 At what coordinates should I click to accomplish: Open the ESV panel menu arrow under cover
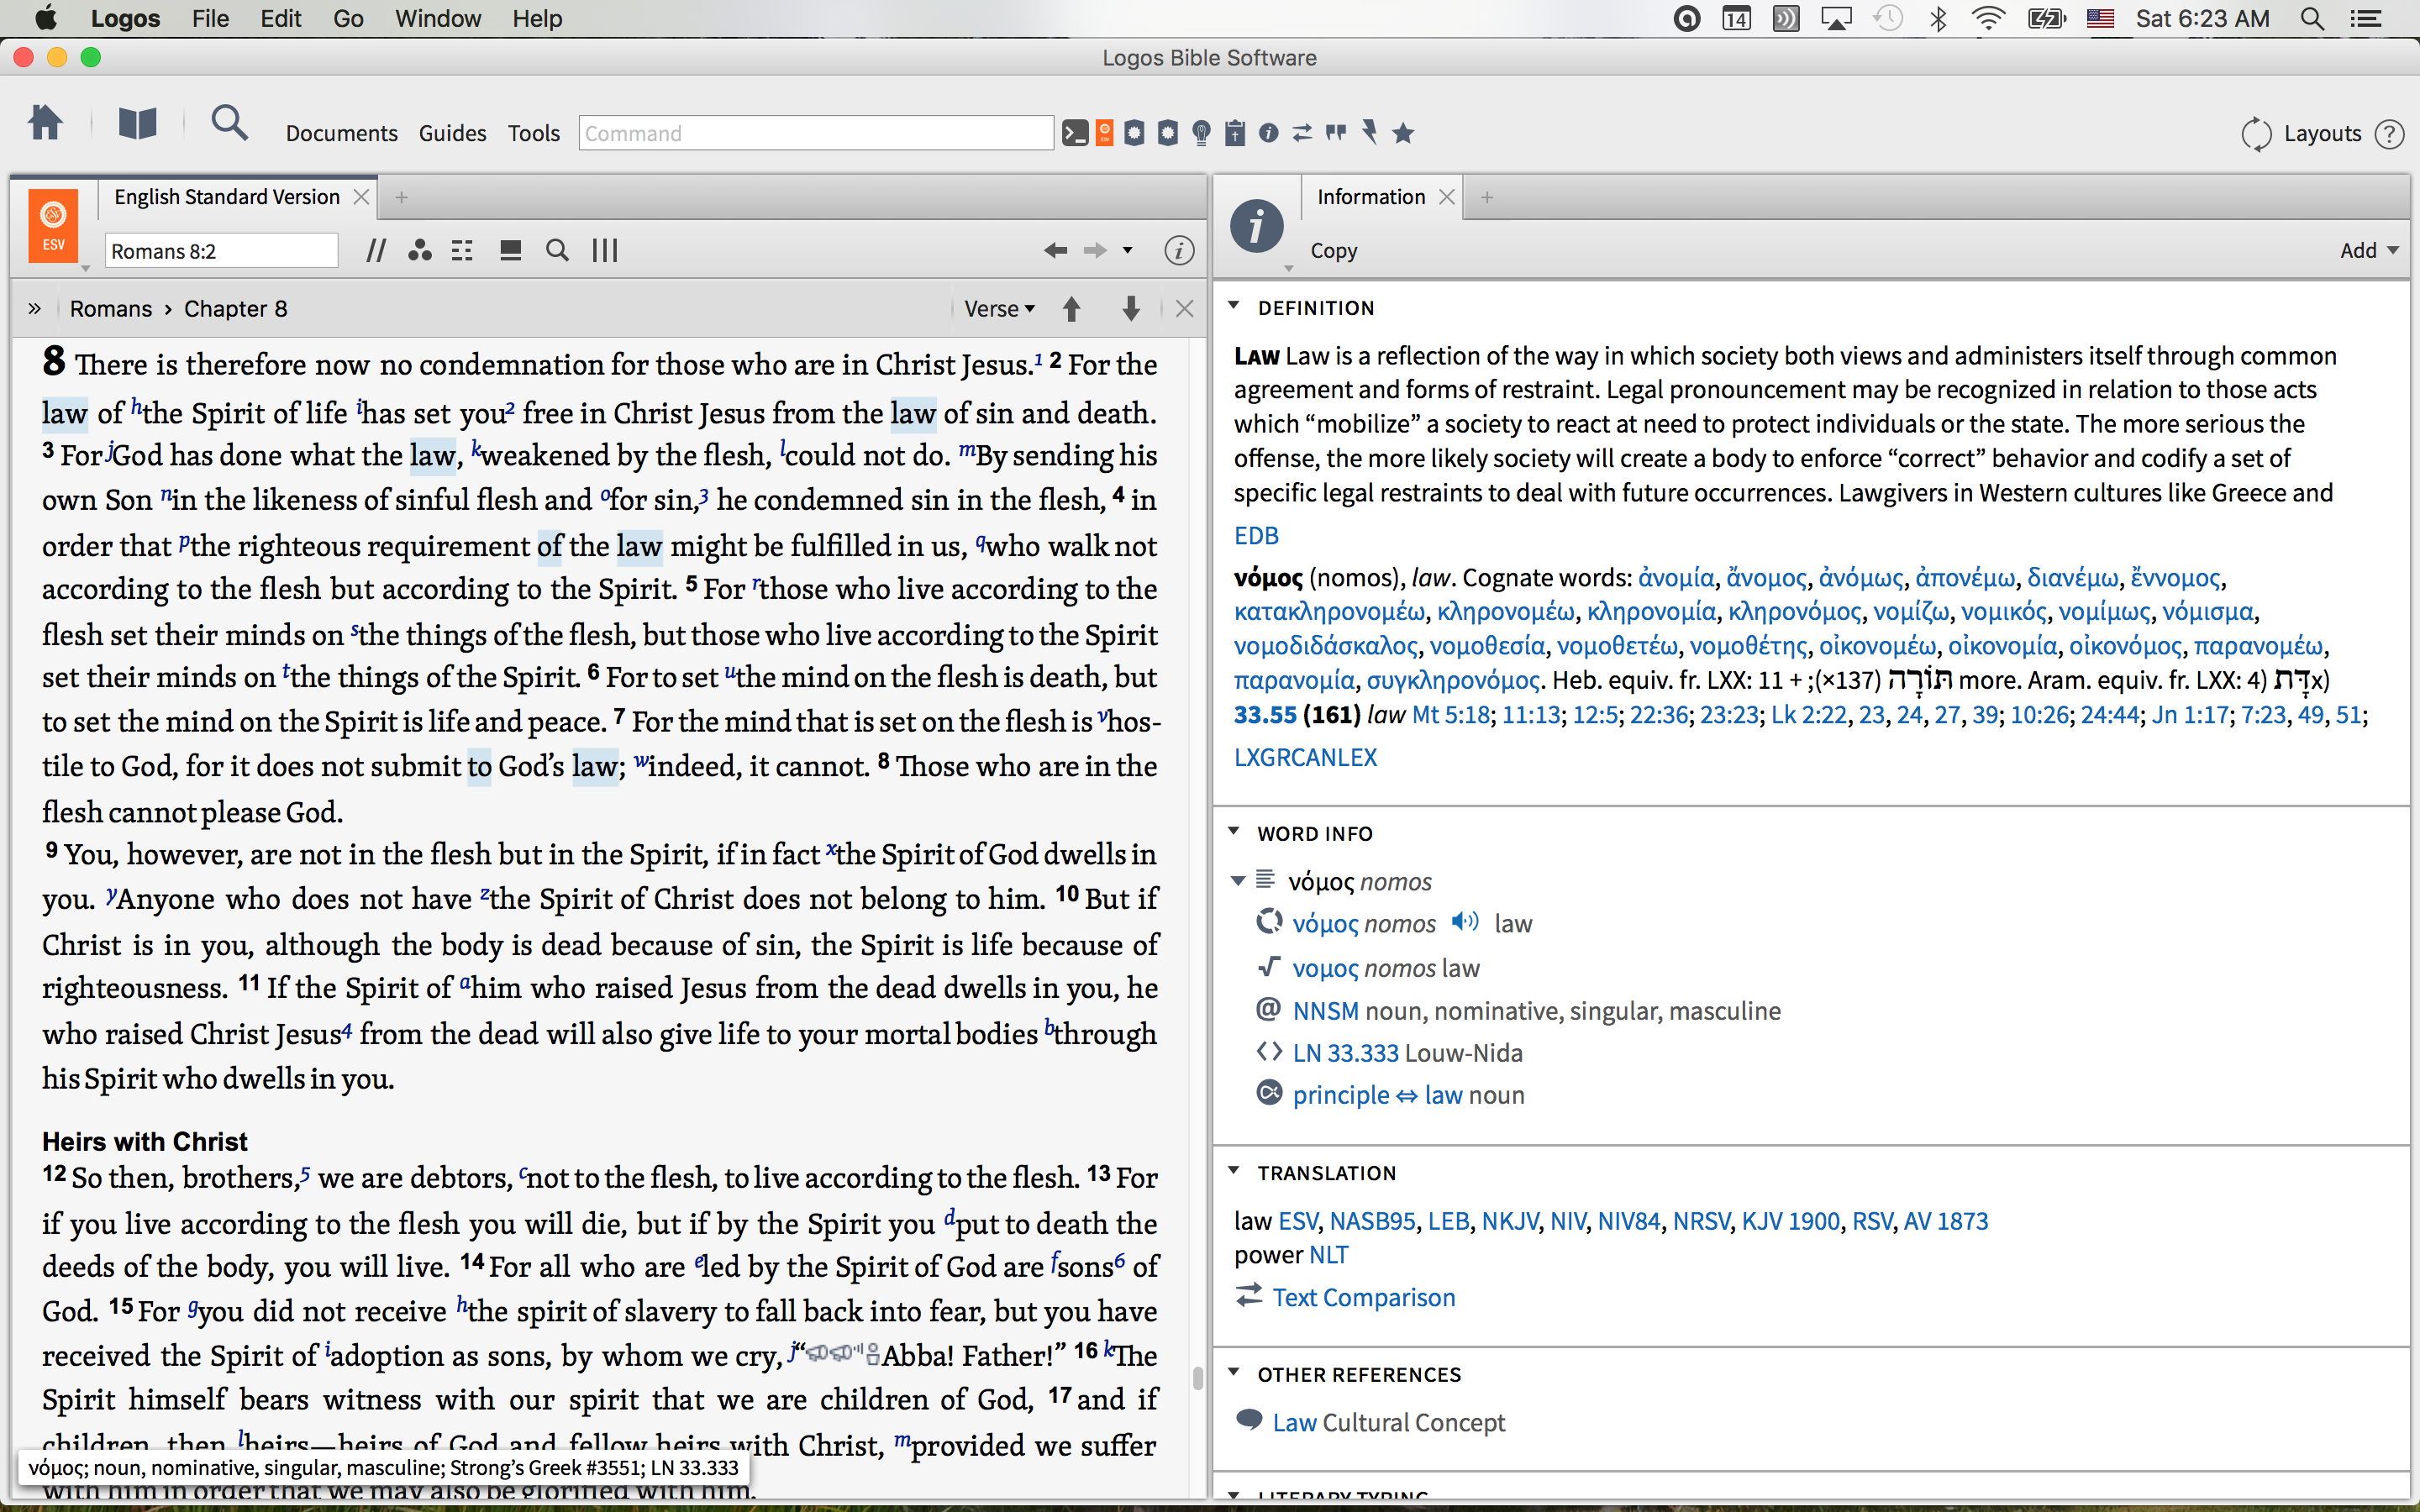[85, 268]
